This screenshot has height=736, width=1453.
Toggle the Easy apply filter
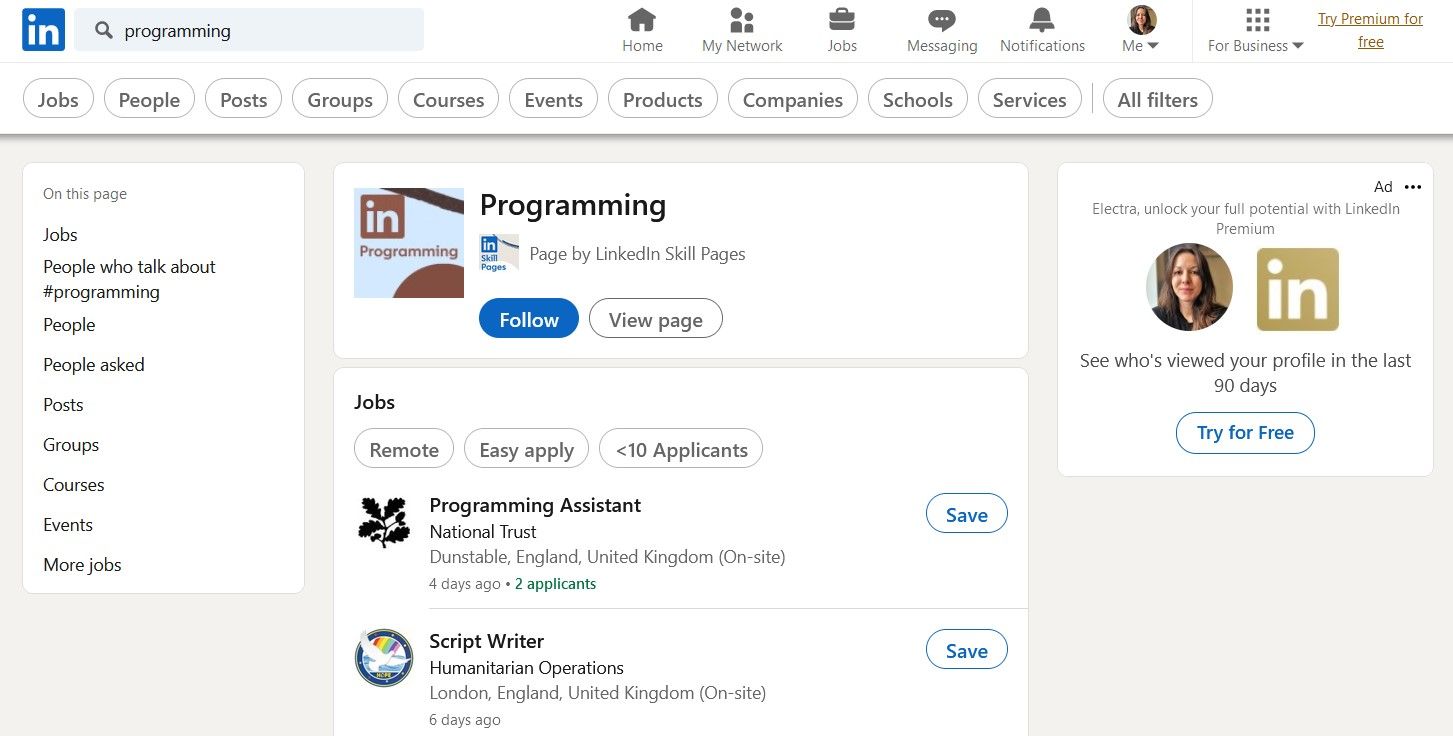[526, 449]
